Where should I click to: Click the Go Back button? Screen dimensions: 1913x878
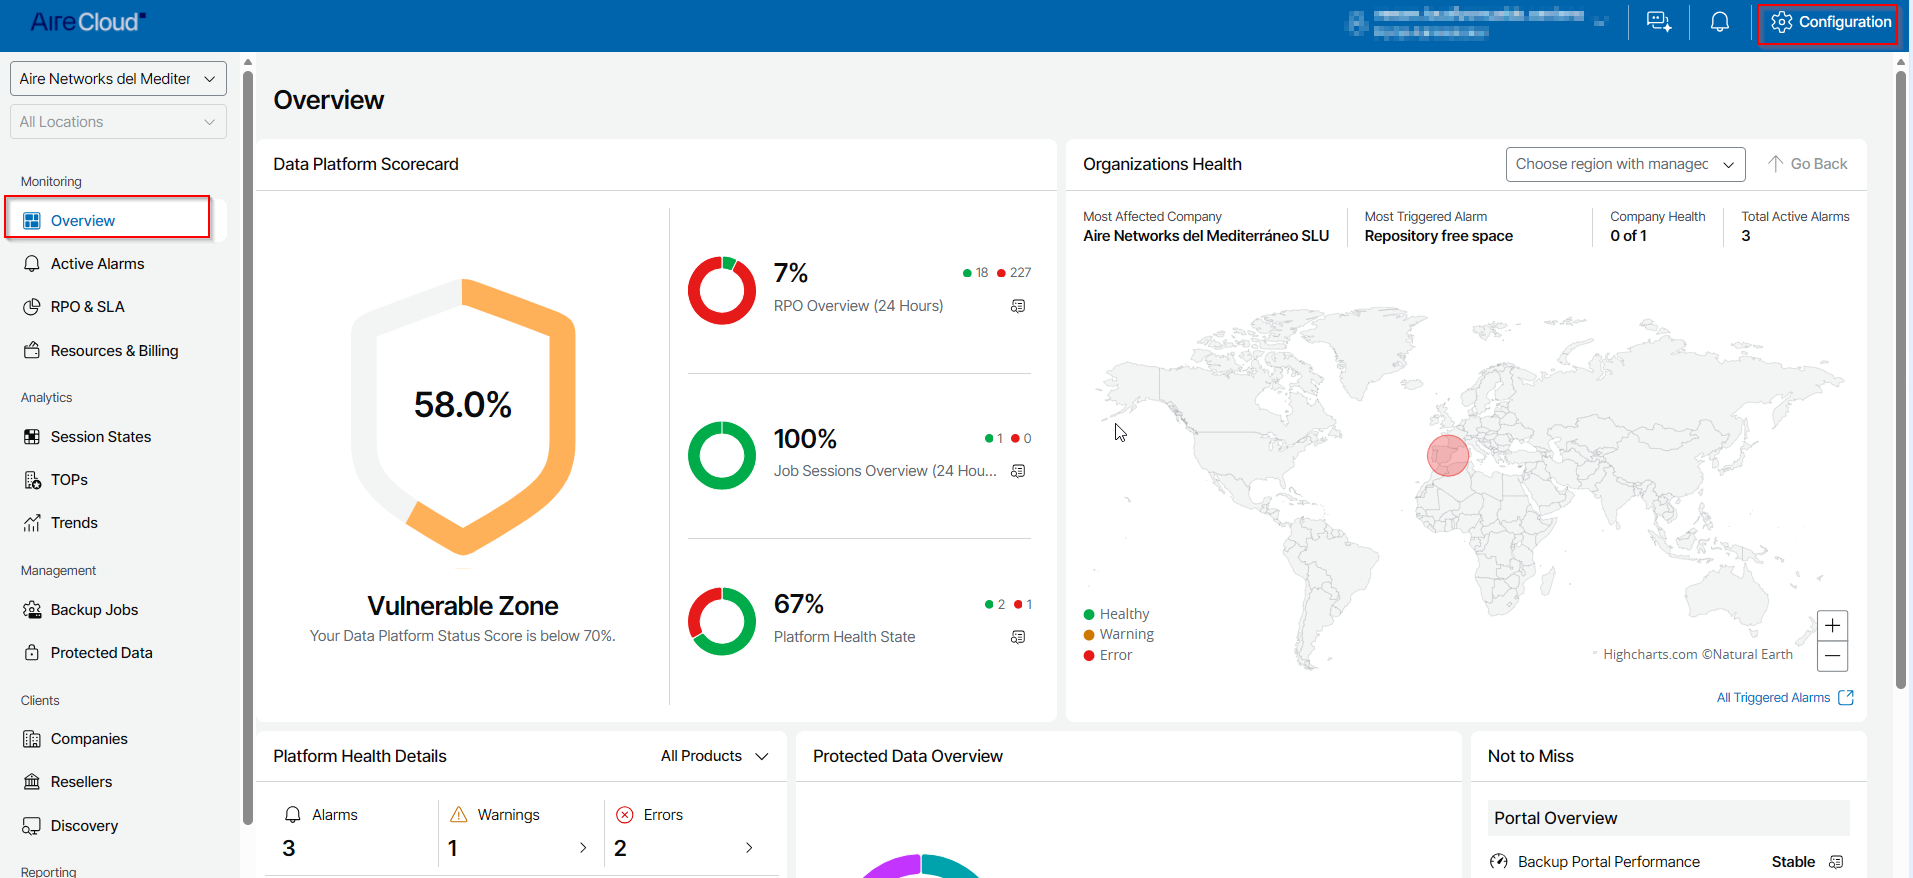(1807, 164)
